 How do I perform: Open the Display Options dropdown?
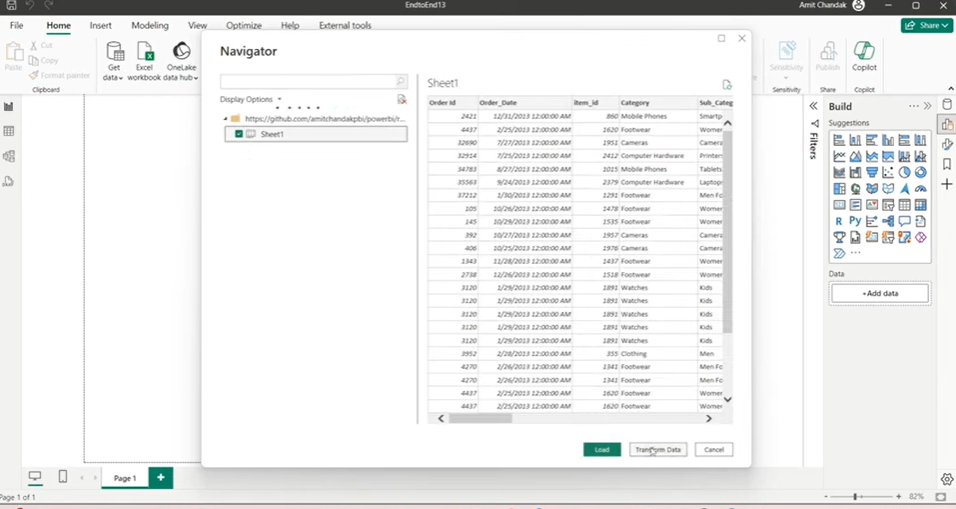click(251, 99)
